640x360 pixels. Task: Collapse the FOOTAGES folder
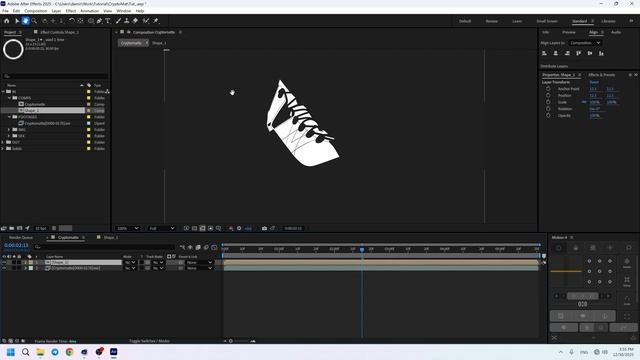click(9, 117)
